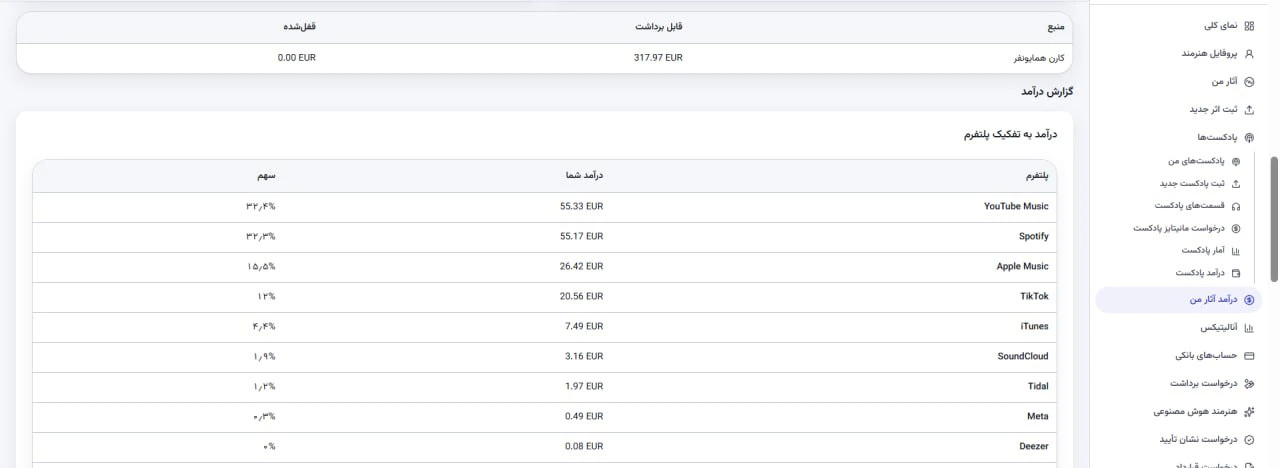The image size is (1280, 468).
Task: Click the card icon for حساب‌های بانکی
Action: 1248,355
